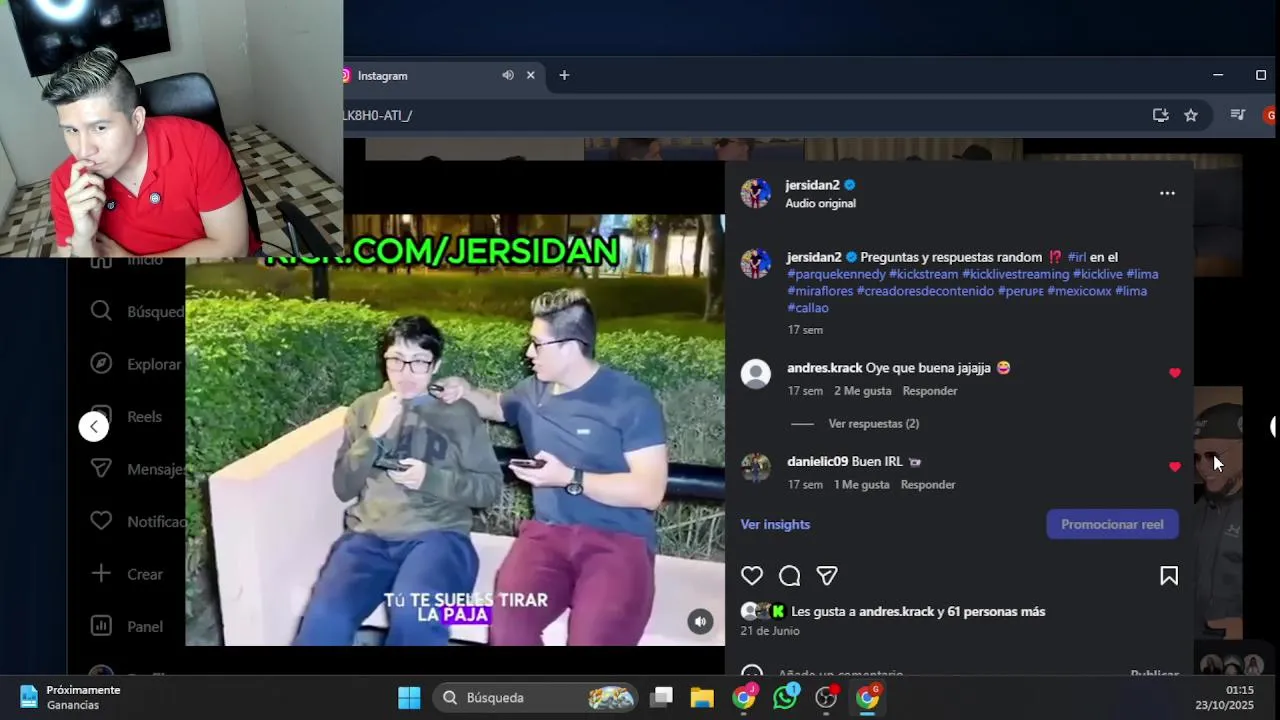Click the Audio original link

(x=820, y=203)
